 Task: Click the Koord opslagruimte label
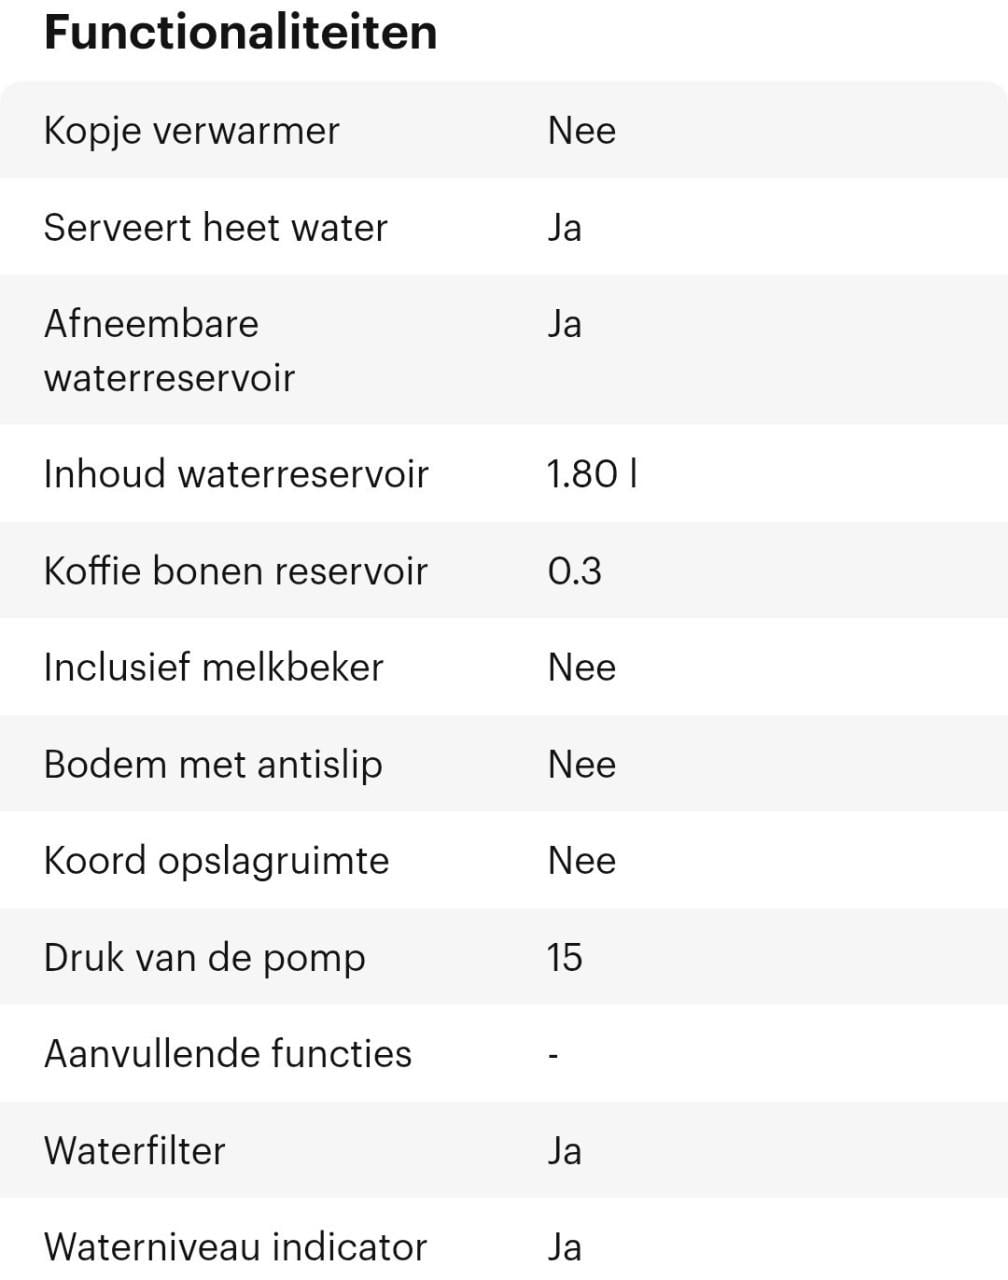pyautogui.click(x=216, y=861)
